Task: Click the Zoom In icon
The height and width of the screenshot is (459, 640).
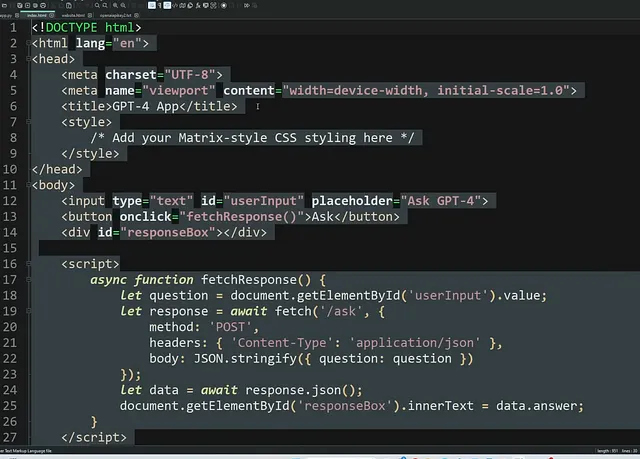Action: click(116, 5)
